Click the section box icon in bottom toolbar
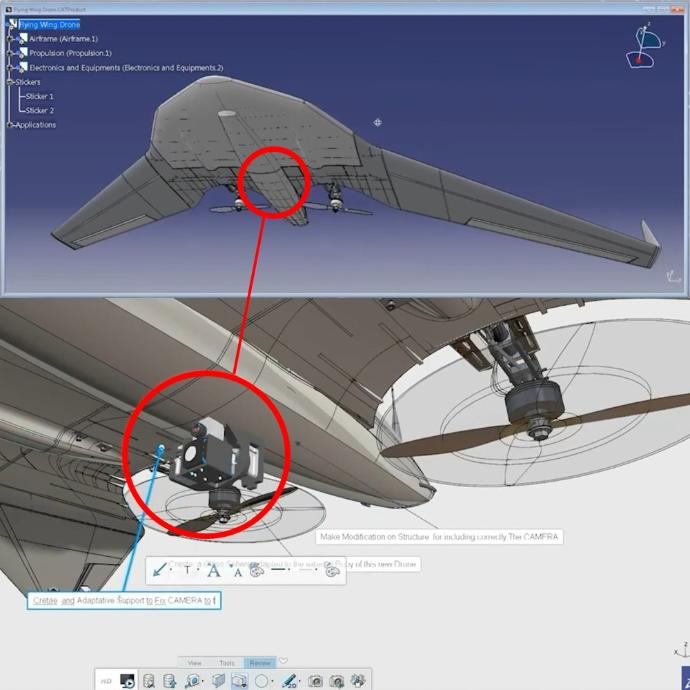The height and width of the screenshot is (690, 690). [x=218, y=681]
